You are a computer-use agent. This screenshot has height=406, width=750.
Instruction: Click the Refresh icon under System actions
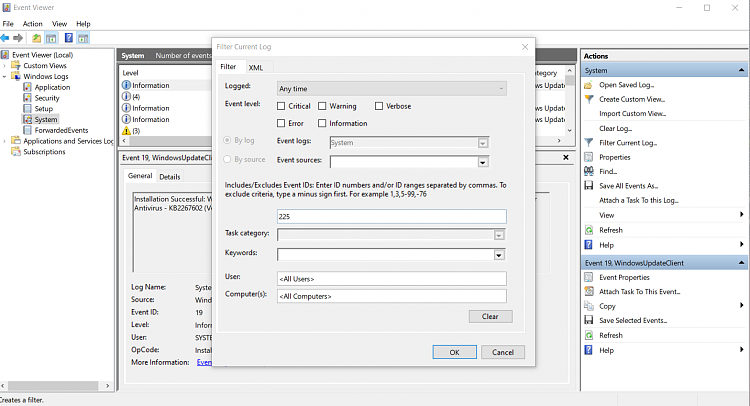(589, 230)
